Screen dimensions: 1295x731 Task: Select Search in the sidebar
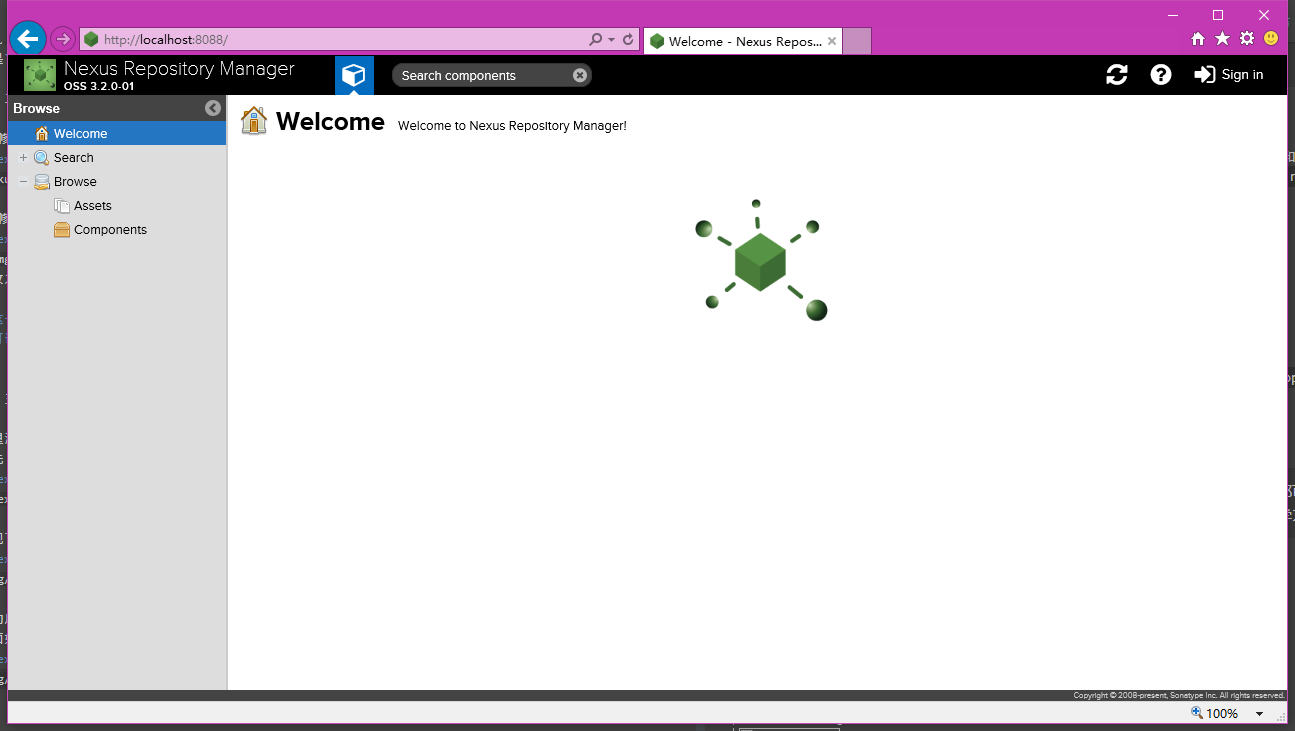coord(73,158)
